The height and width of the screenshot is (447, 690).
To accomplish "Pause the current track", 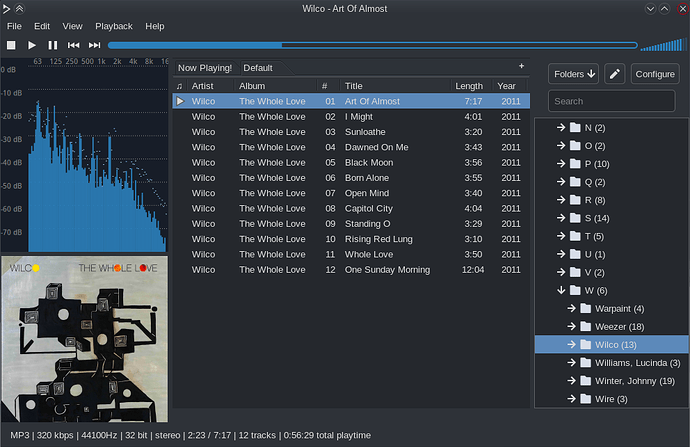I will (53, 45).
